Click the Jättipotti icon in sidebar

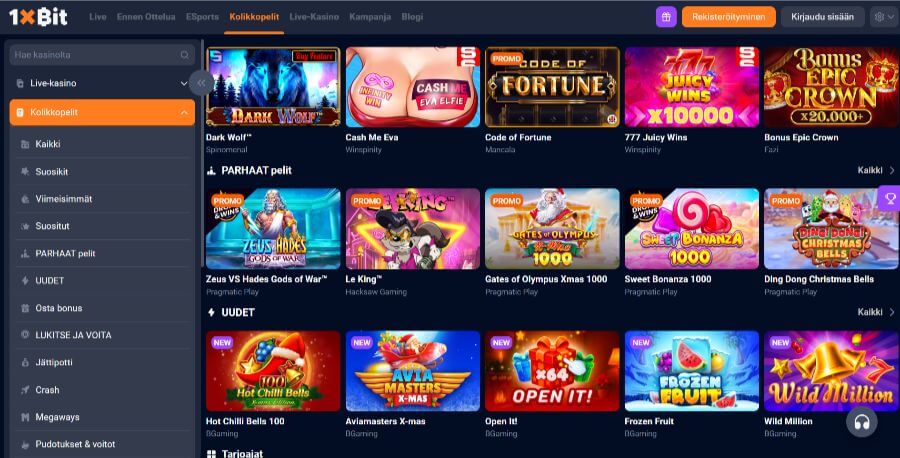point(25,363)
